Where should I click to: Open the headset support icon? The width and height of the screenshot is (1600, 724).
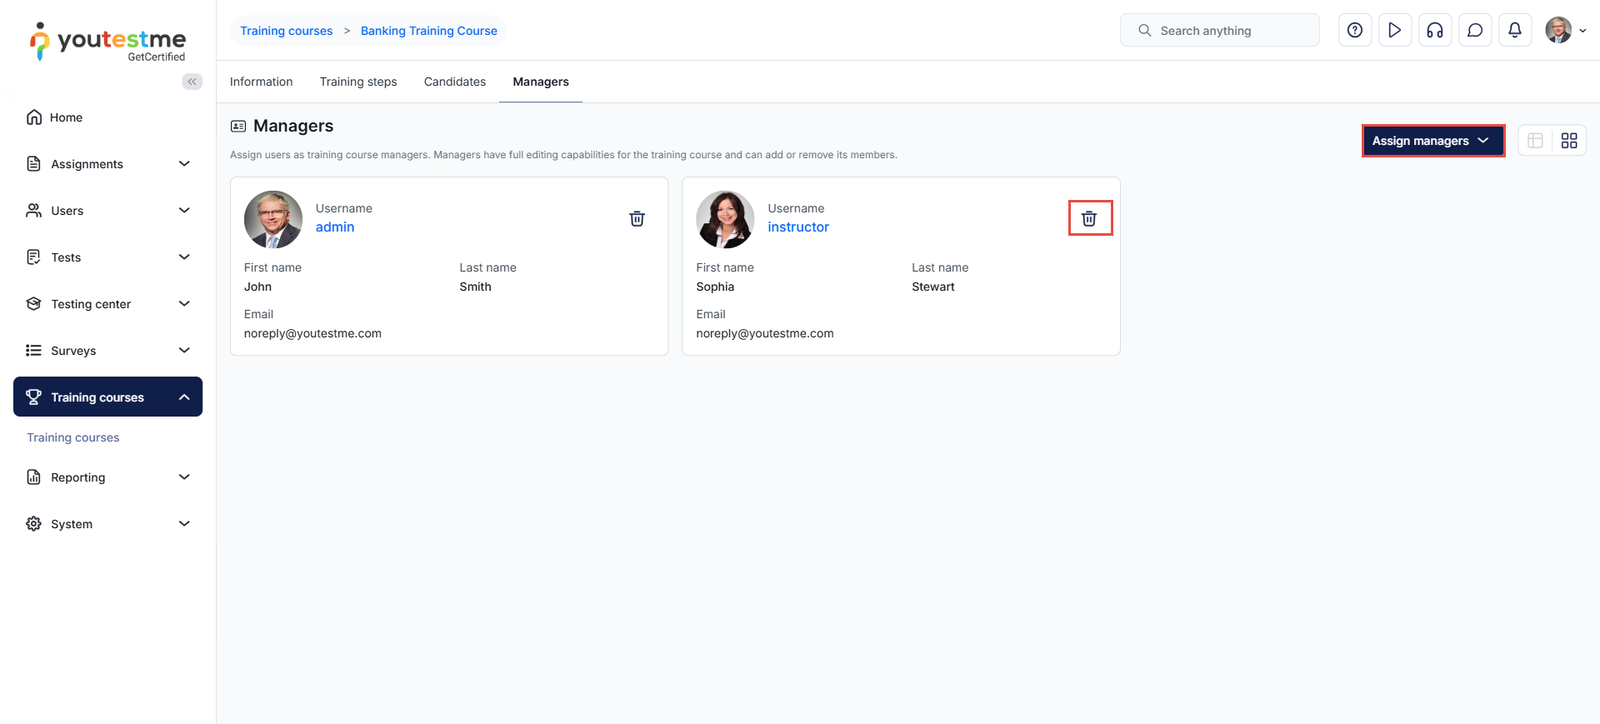pos(1434,31)
